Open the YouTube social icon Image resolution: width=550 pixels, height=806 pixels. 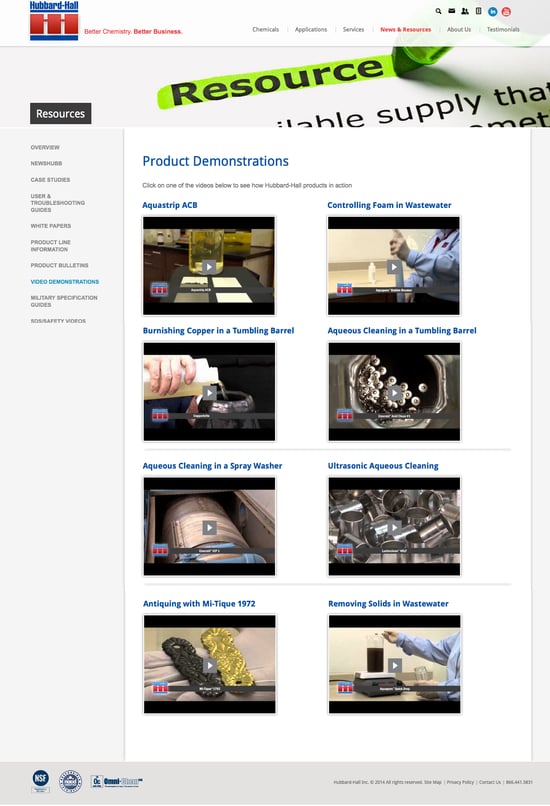pyautogui.click(x=506, y=11)
